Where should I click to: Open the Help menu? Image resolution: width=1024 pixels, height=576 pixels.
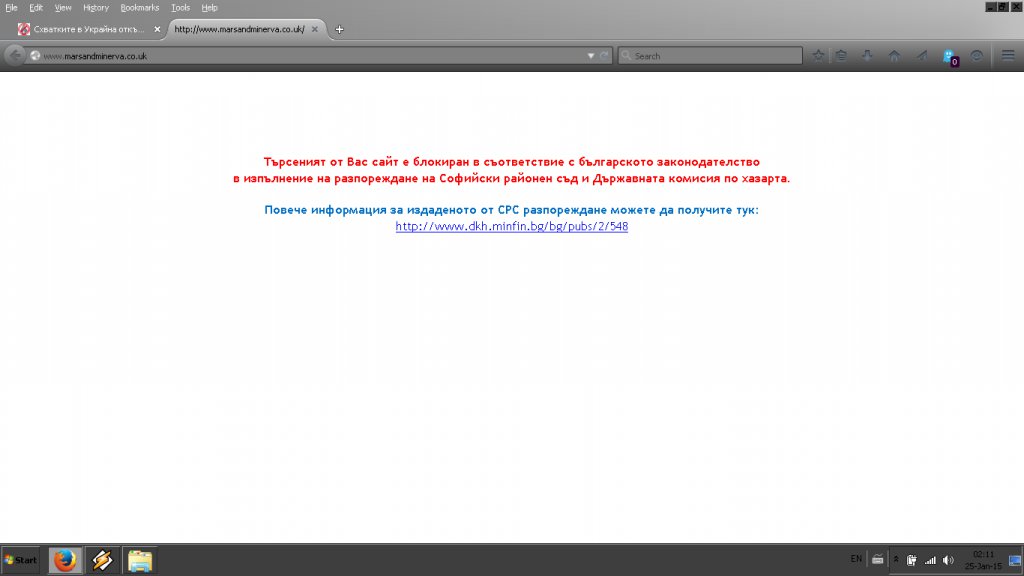[x=209, y=8]
